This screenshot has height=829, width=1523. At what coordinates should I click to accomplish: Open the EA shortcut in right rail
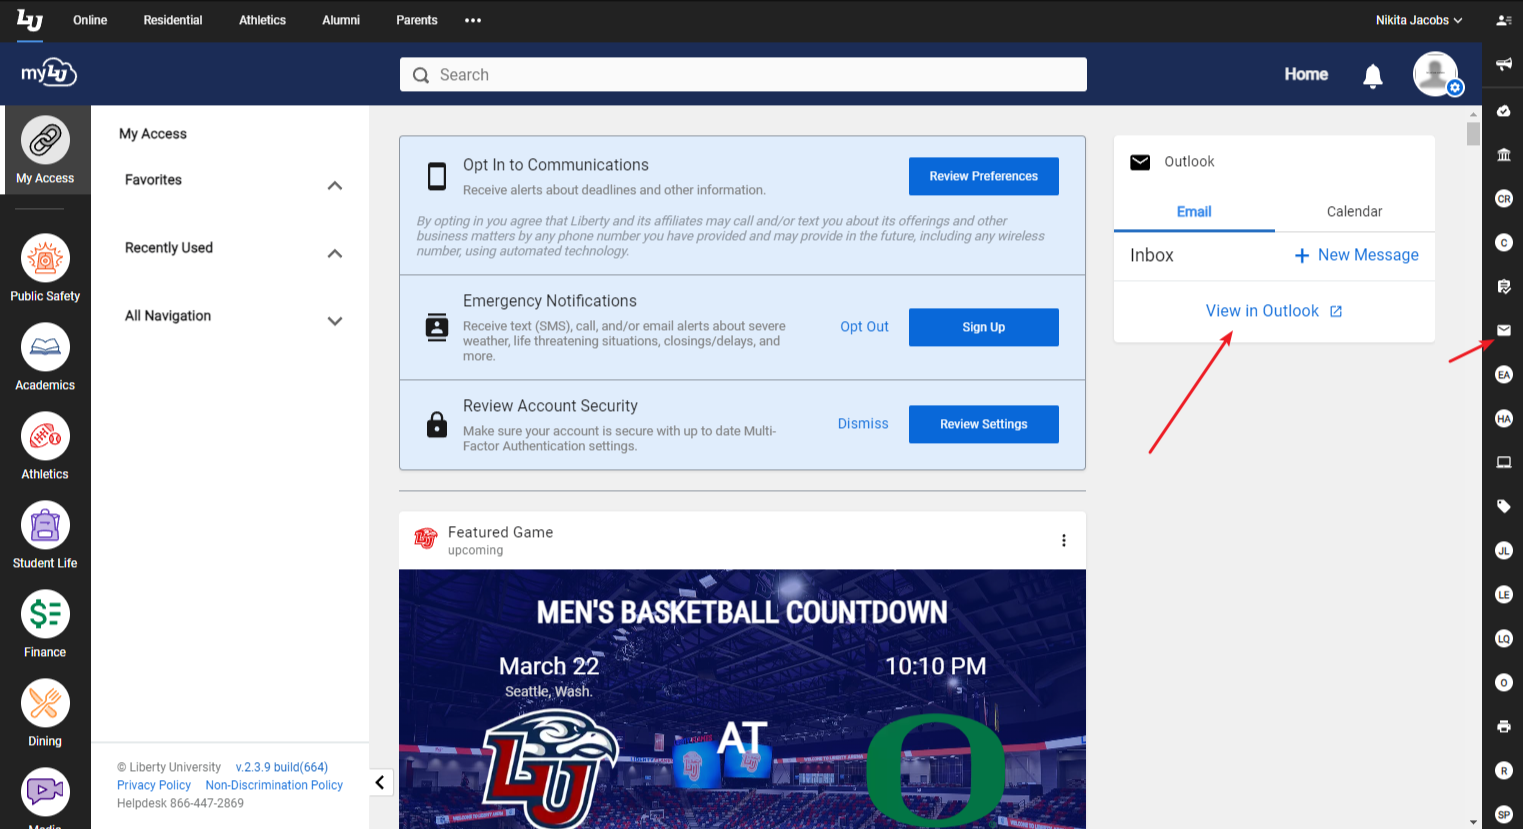[1503, 374]
